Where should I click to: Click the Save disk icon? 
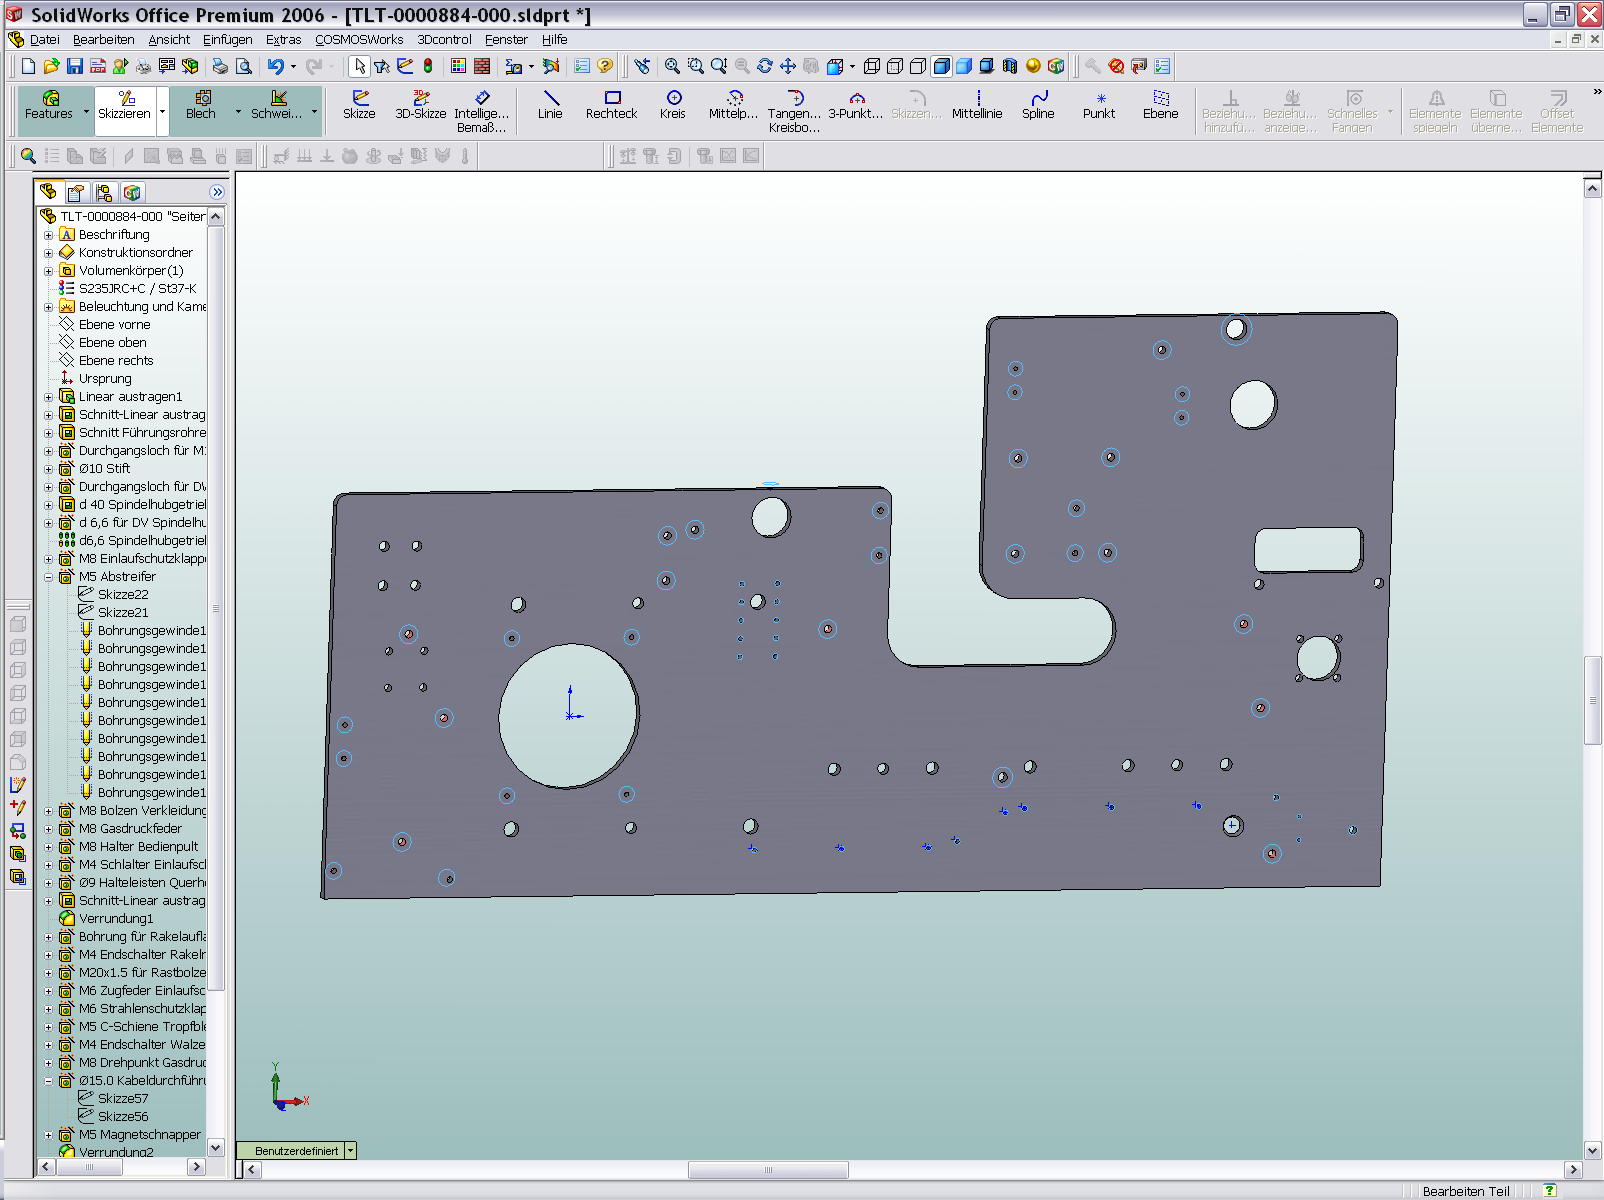coord(75,66)
